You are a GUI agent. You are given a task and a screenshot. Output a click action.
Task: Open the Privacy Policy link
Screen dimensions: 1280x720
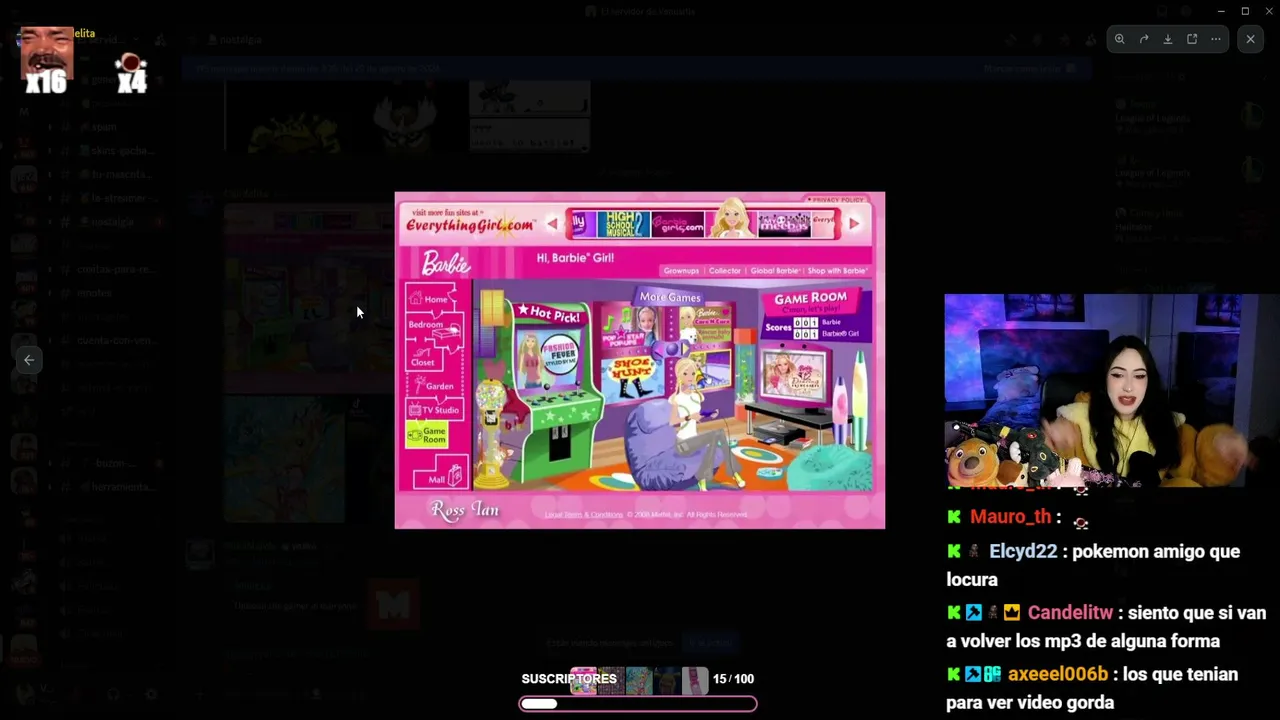click(836, 200)
